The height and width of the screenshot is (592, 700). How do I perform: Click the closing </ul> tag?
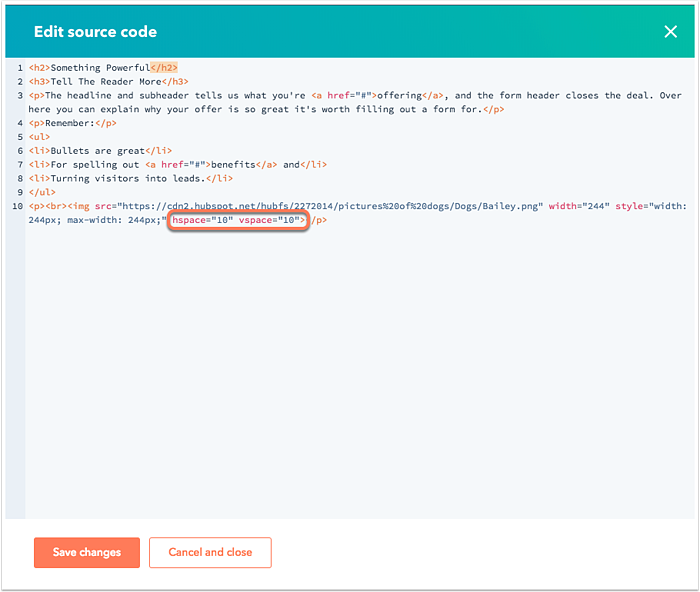[42, 192]
